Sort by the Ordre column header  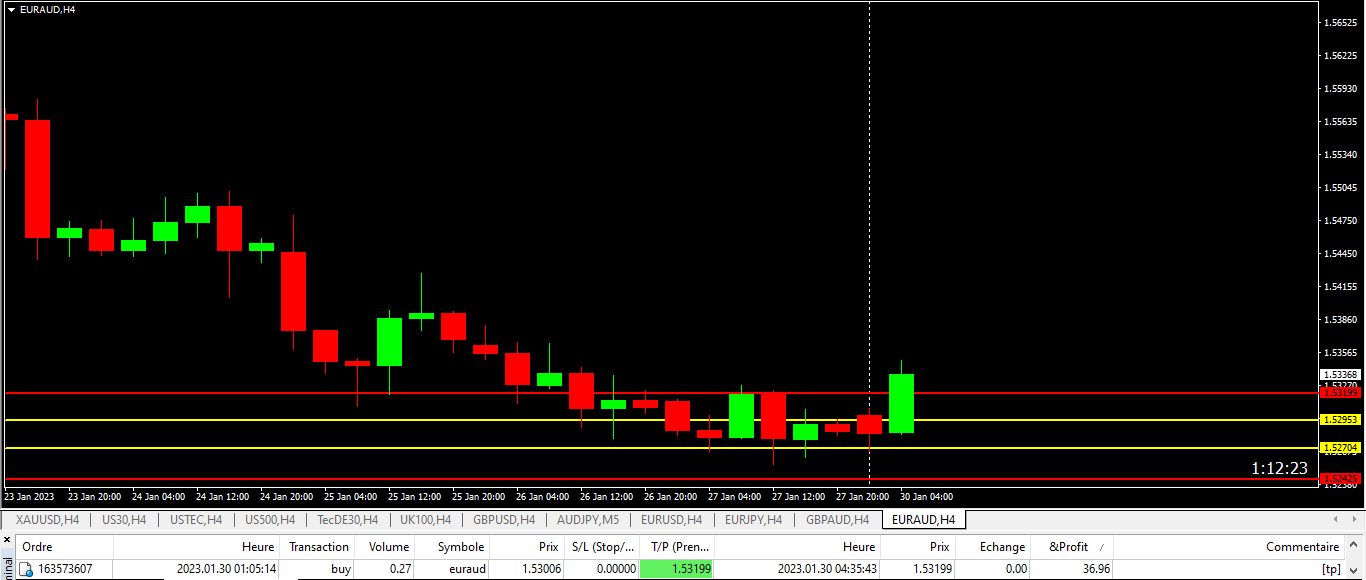tap(38, 547)
